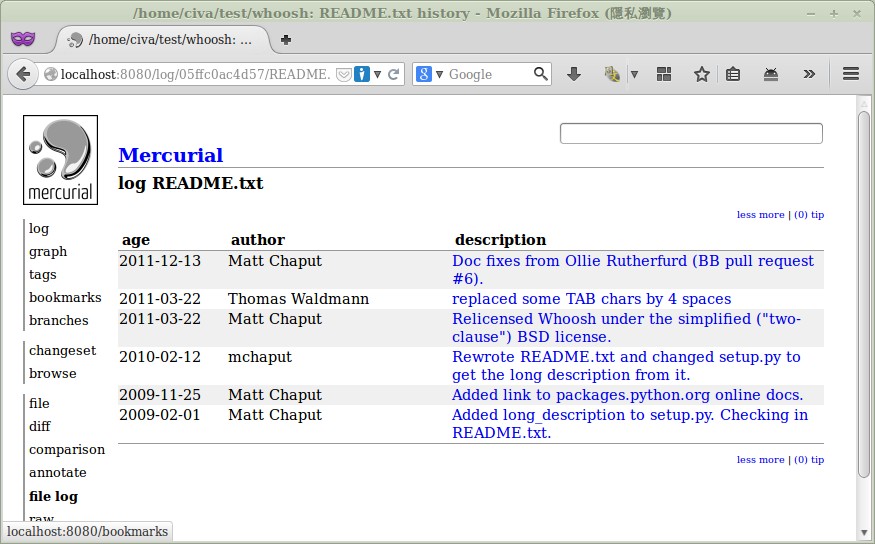Viewport: 875px width, 544px height.
Task: Click the search magnifier icon
Action: [x=540, y=74]
